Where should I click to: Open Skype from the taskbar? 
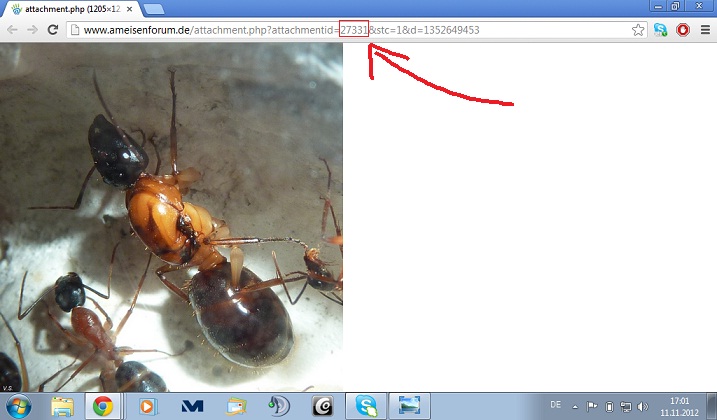click(x=367, y=406)
